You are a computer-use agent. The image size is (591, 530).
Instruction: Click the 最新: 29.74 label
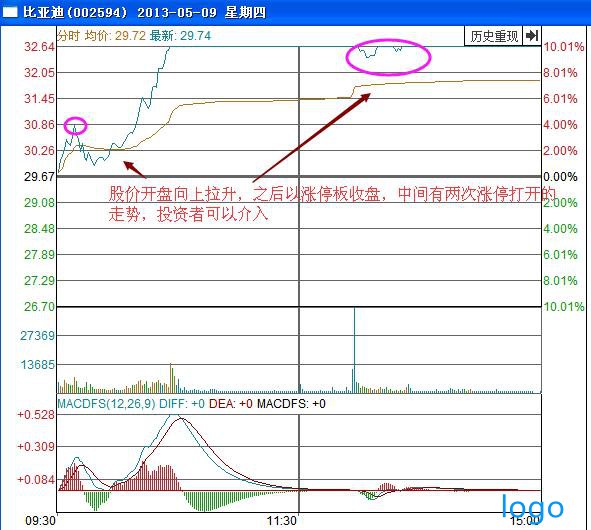pos(180,36)
